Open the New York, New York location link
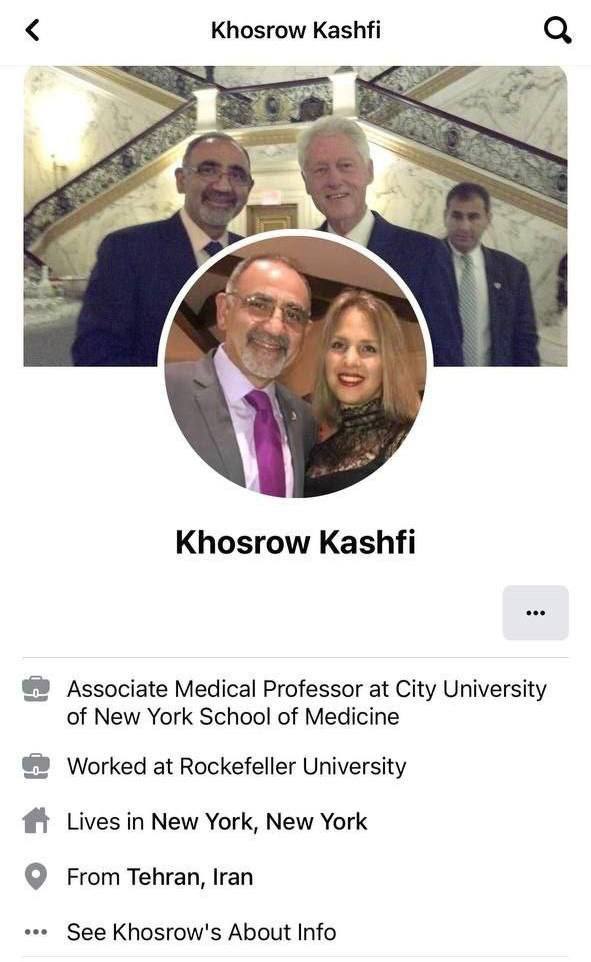591x962 pixels. [259, 822]
